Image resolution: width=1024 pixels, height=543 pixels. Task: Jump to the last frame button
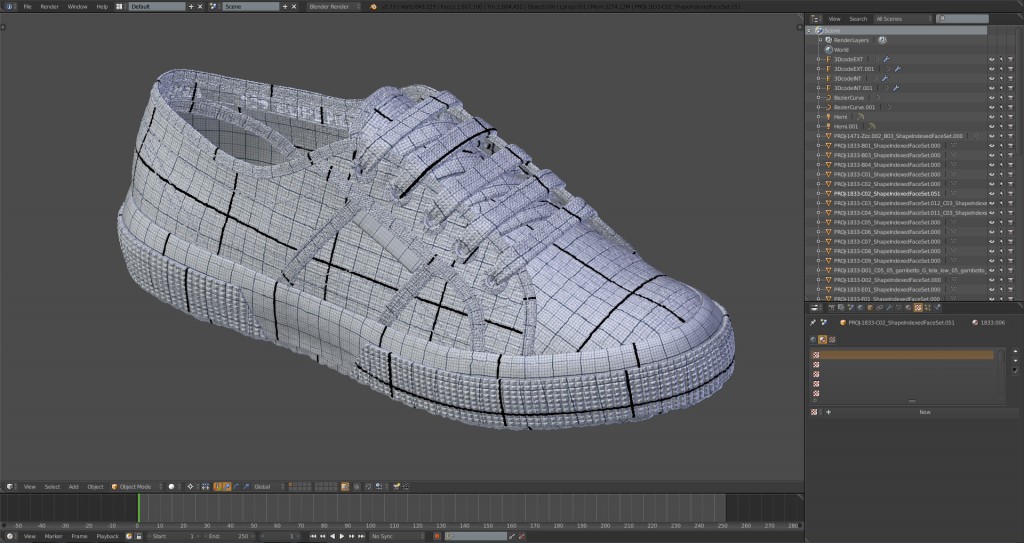tap(361, 536)
